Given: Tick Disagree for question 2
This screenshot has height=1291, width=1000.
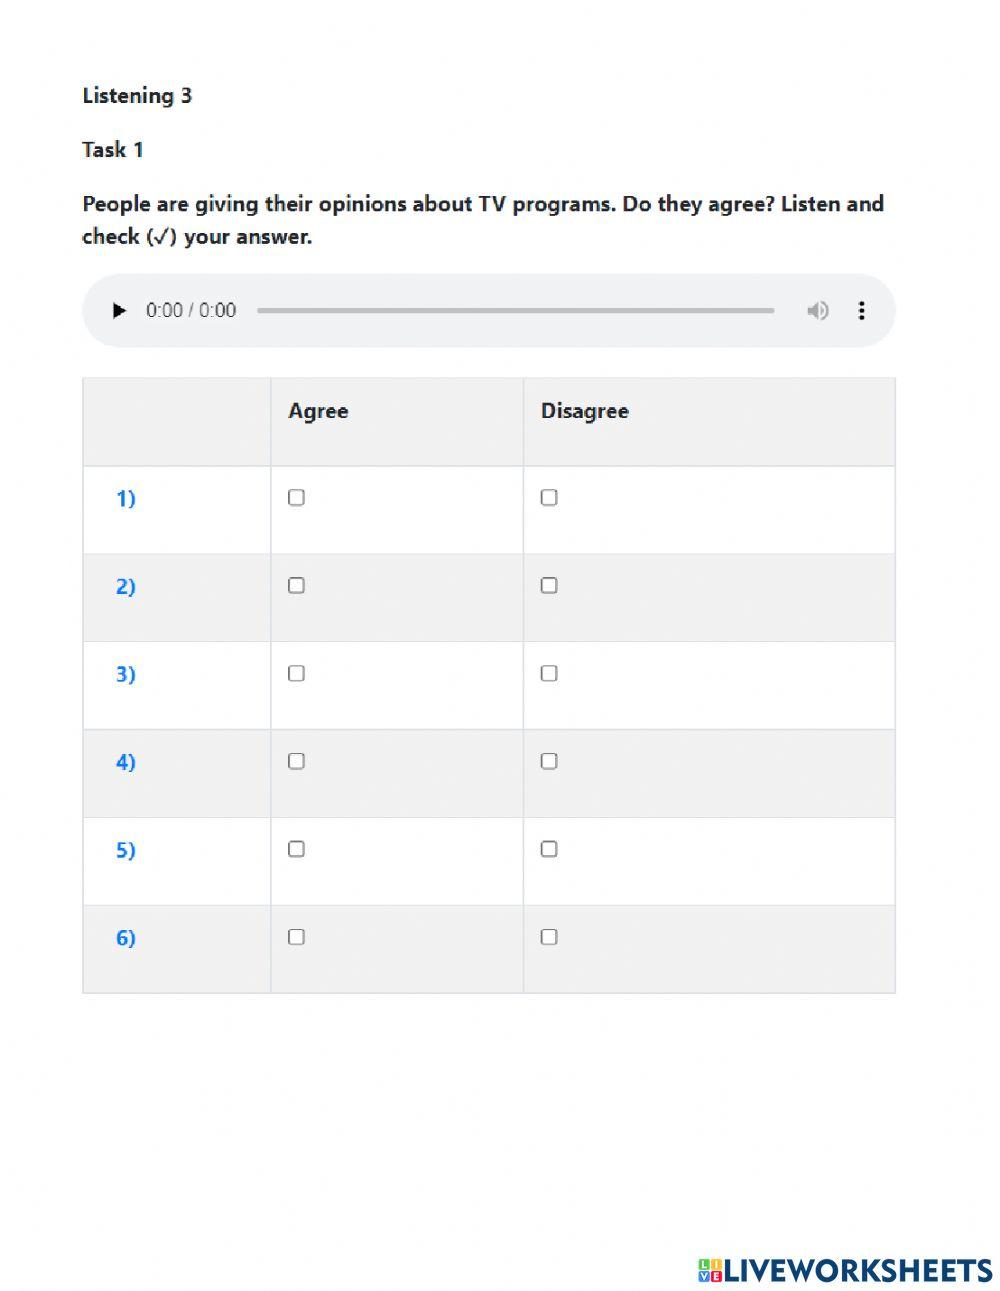Looking at the screenshot, I should pyautogui.click(x=549, y=586).
